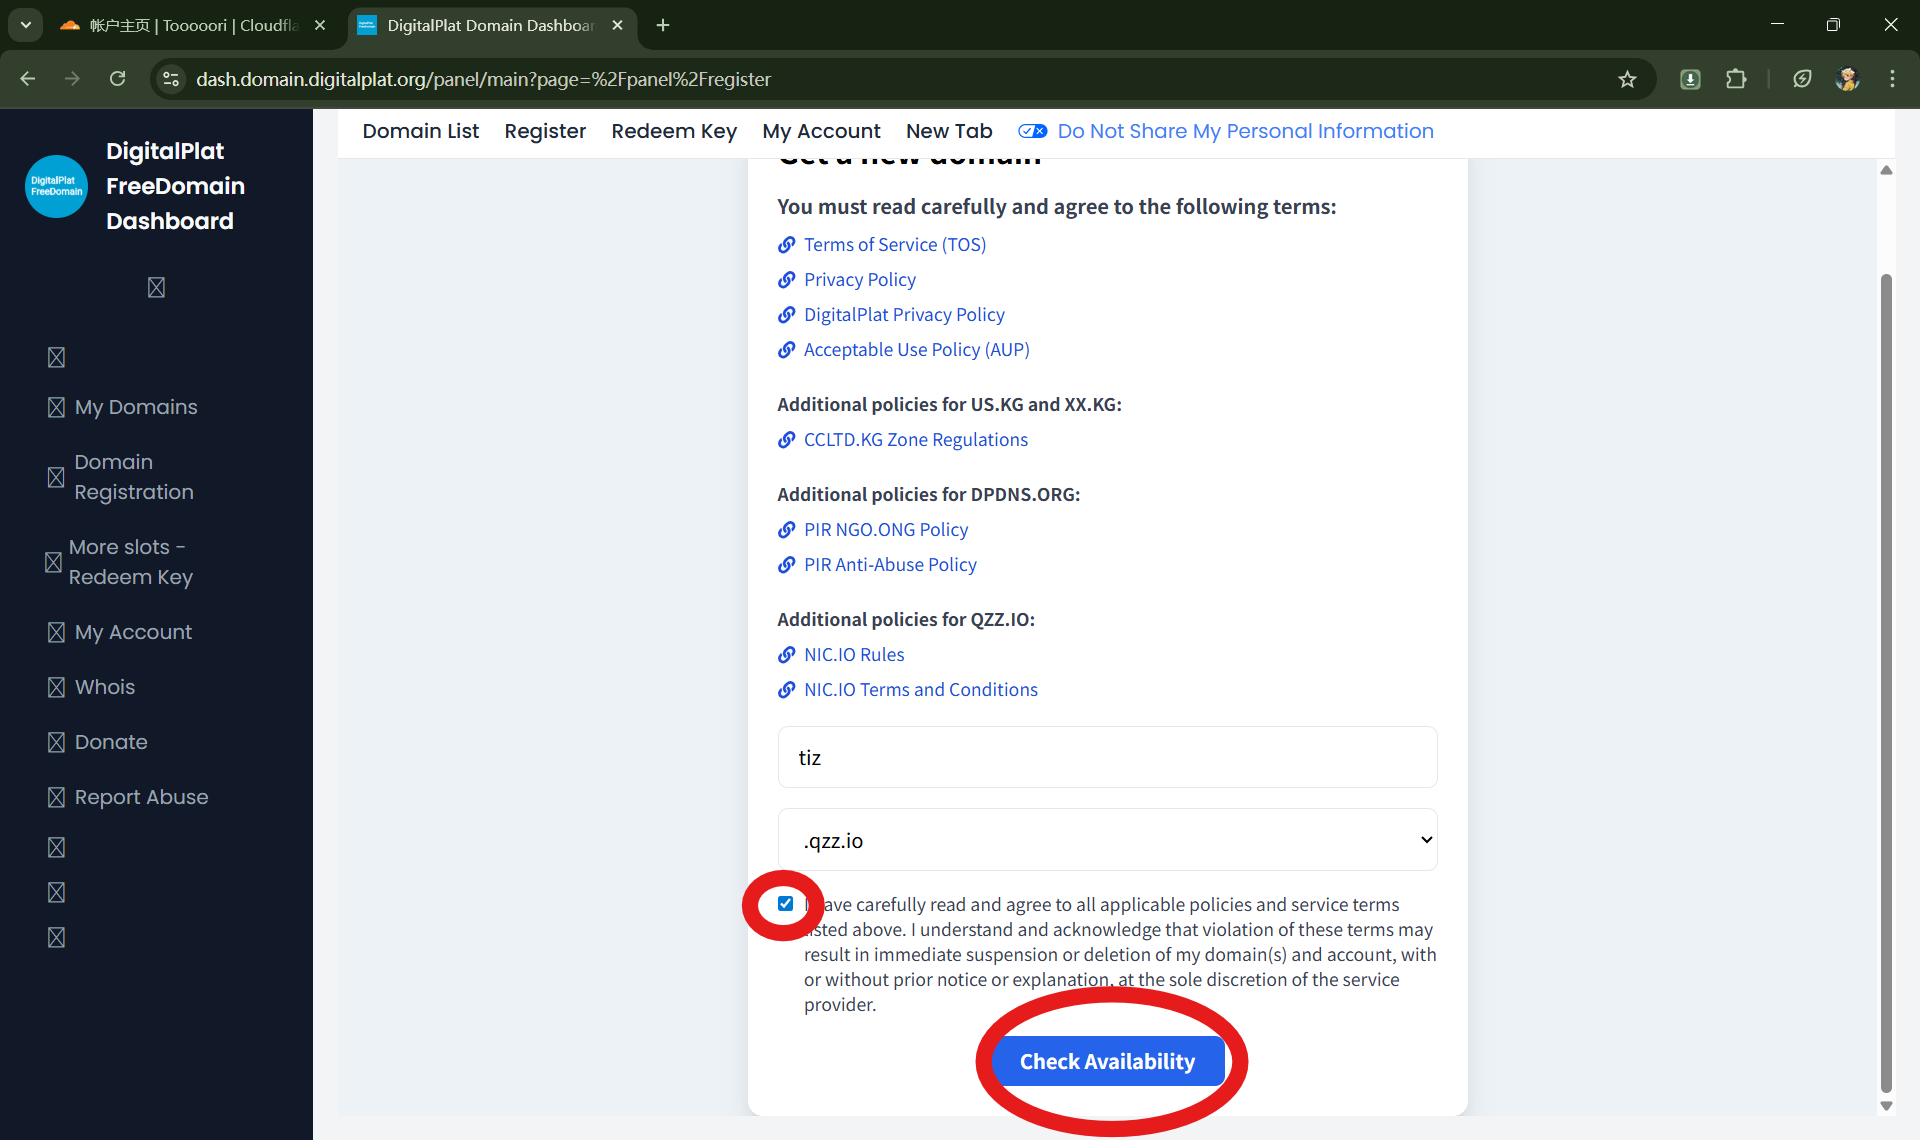Viewport: 1920px width, 1140px height.
Task: Click the link icon beside Privacy Policy
Action: click(x=787, y=280)
